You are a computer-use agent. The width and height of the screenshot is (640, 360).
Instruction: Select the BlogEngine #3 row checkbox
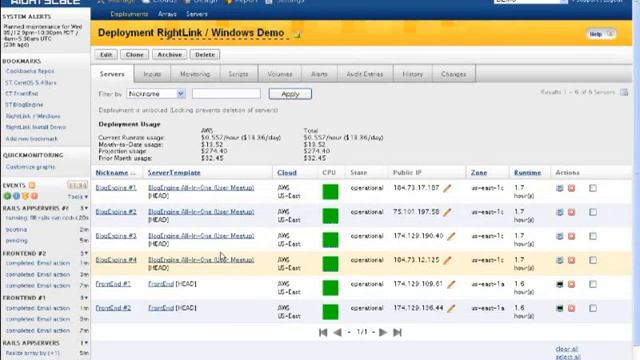tap(593, 236)
